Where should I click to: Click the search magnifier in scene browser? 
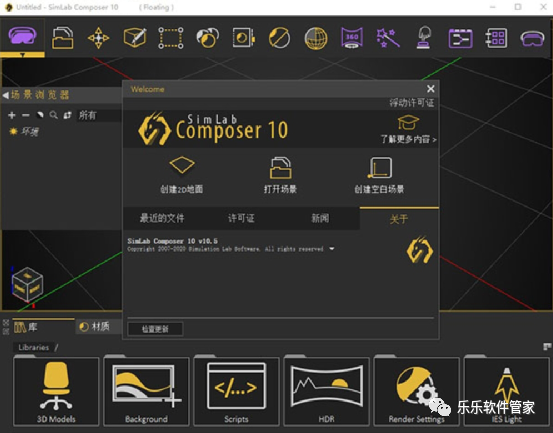coord(54,115)
